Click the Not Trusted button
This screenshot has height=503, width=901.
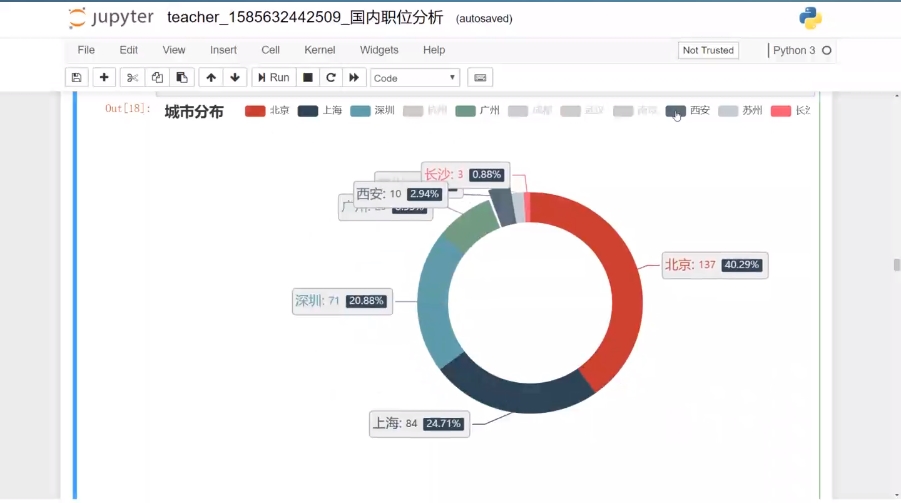tap(708, 50)
